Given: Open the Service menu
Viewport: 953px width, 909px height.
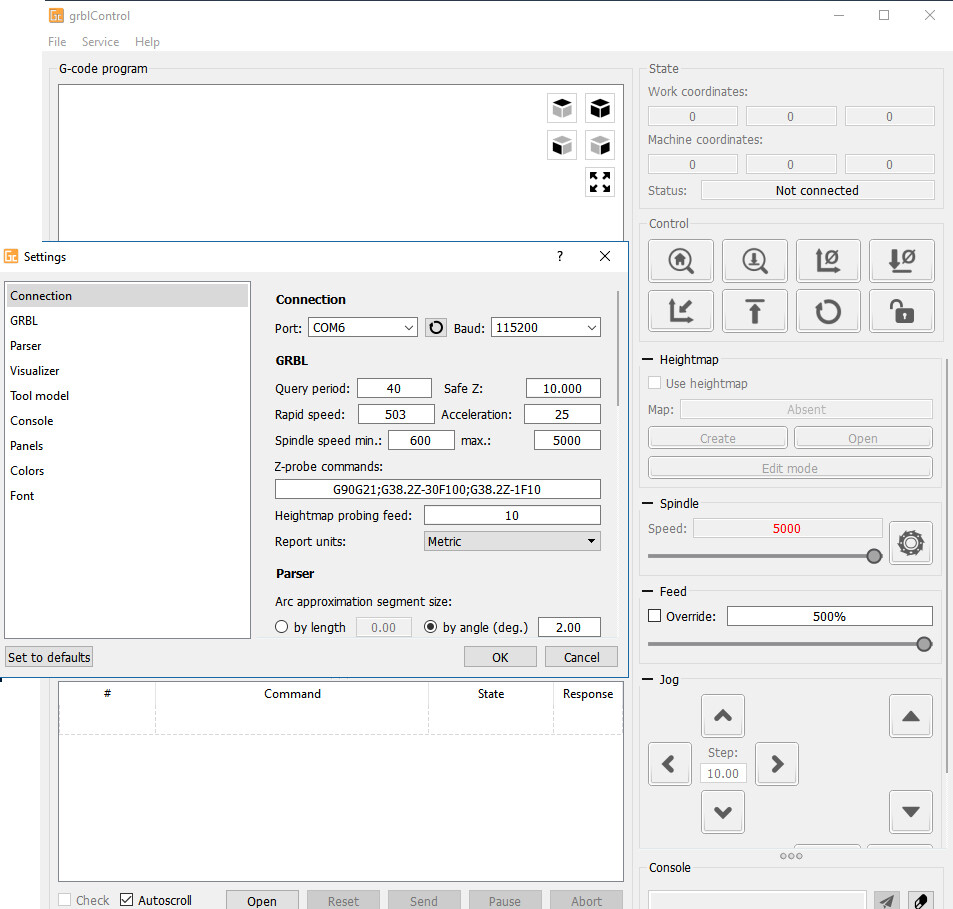Looking at the screenshot, I should (x=100, y=42).
